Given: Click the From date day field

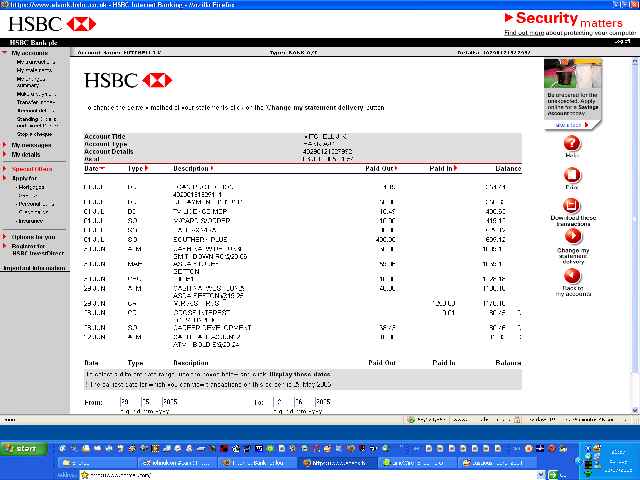Looking at the screenshot, I should point(128,402).
